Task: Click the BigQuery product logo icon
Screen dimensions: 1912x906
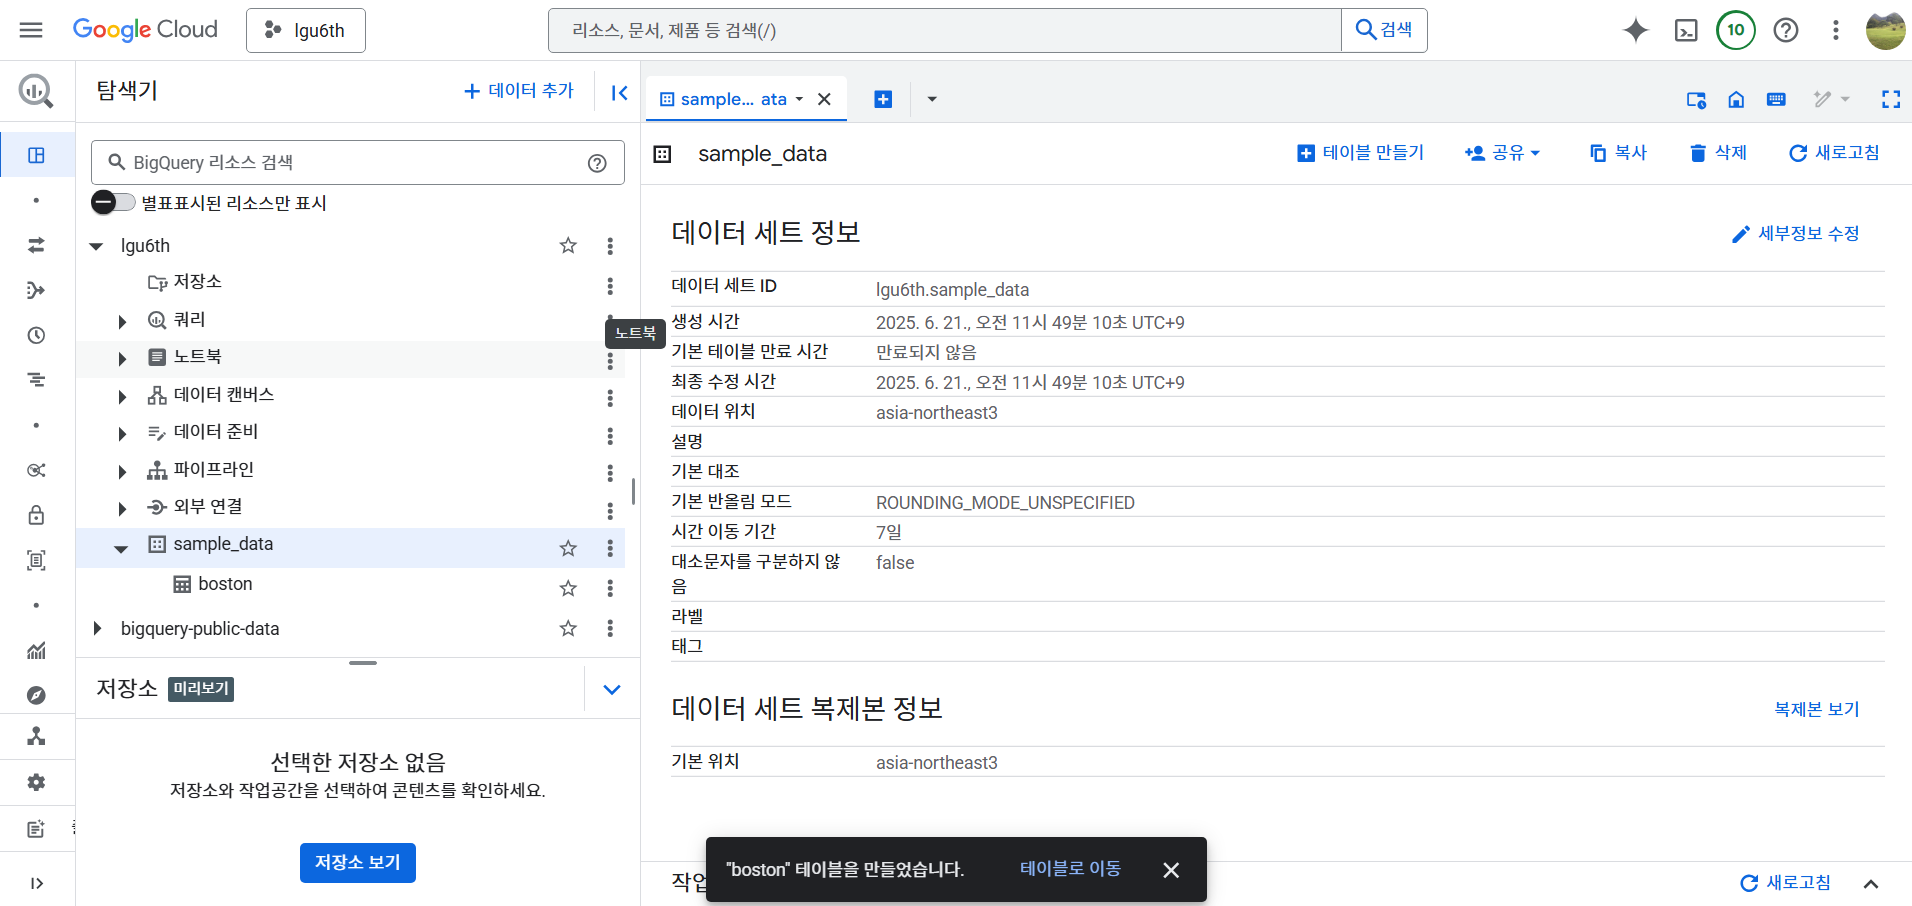Action: point(36,91)
